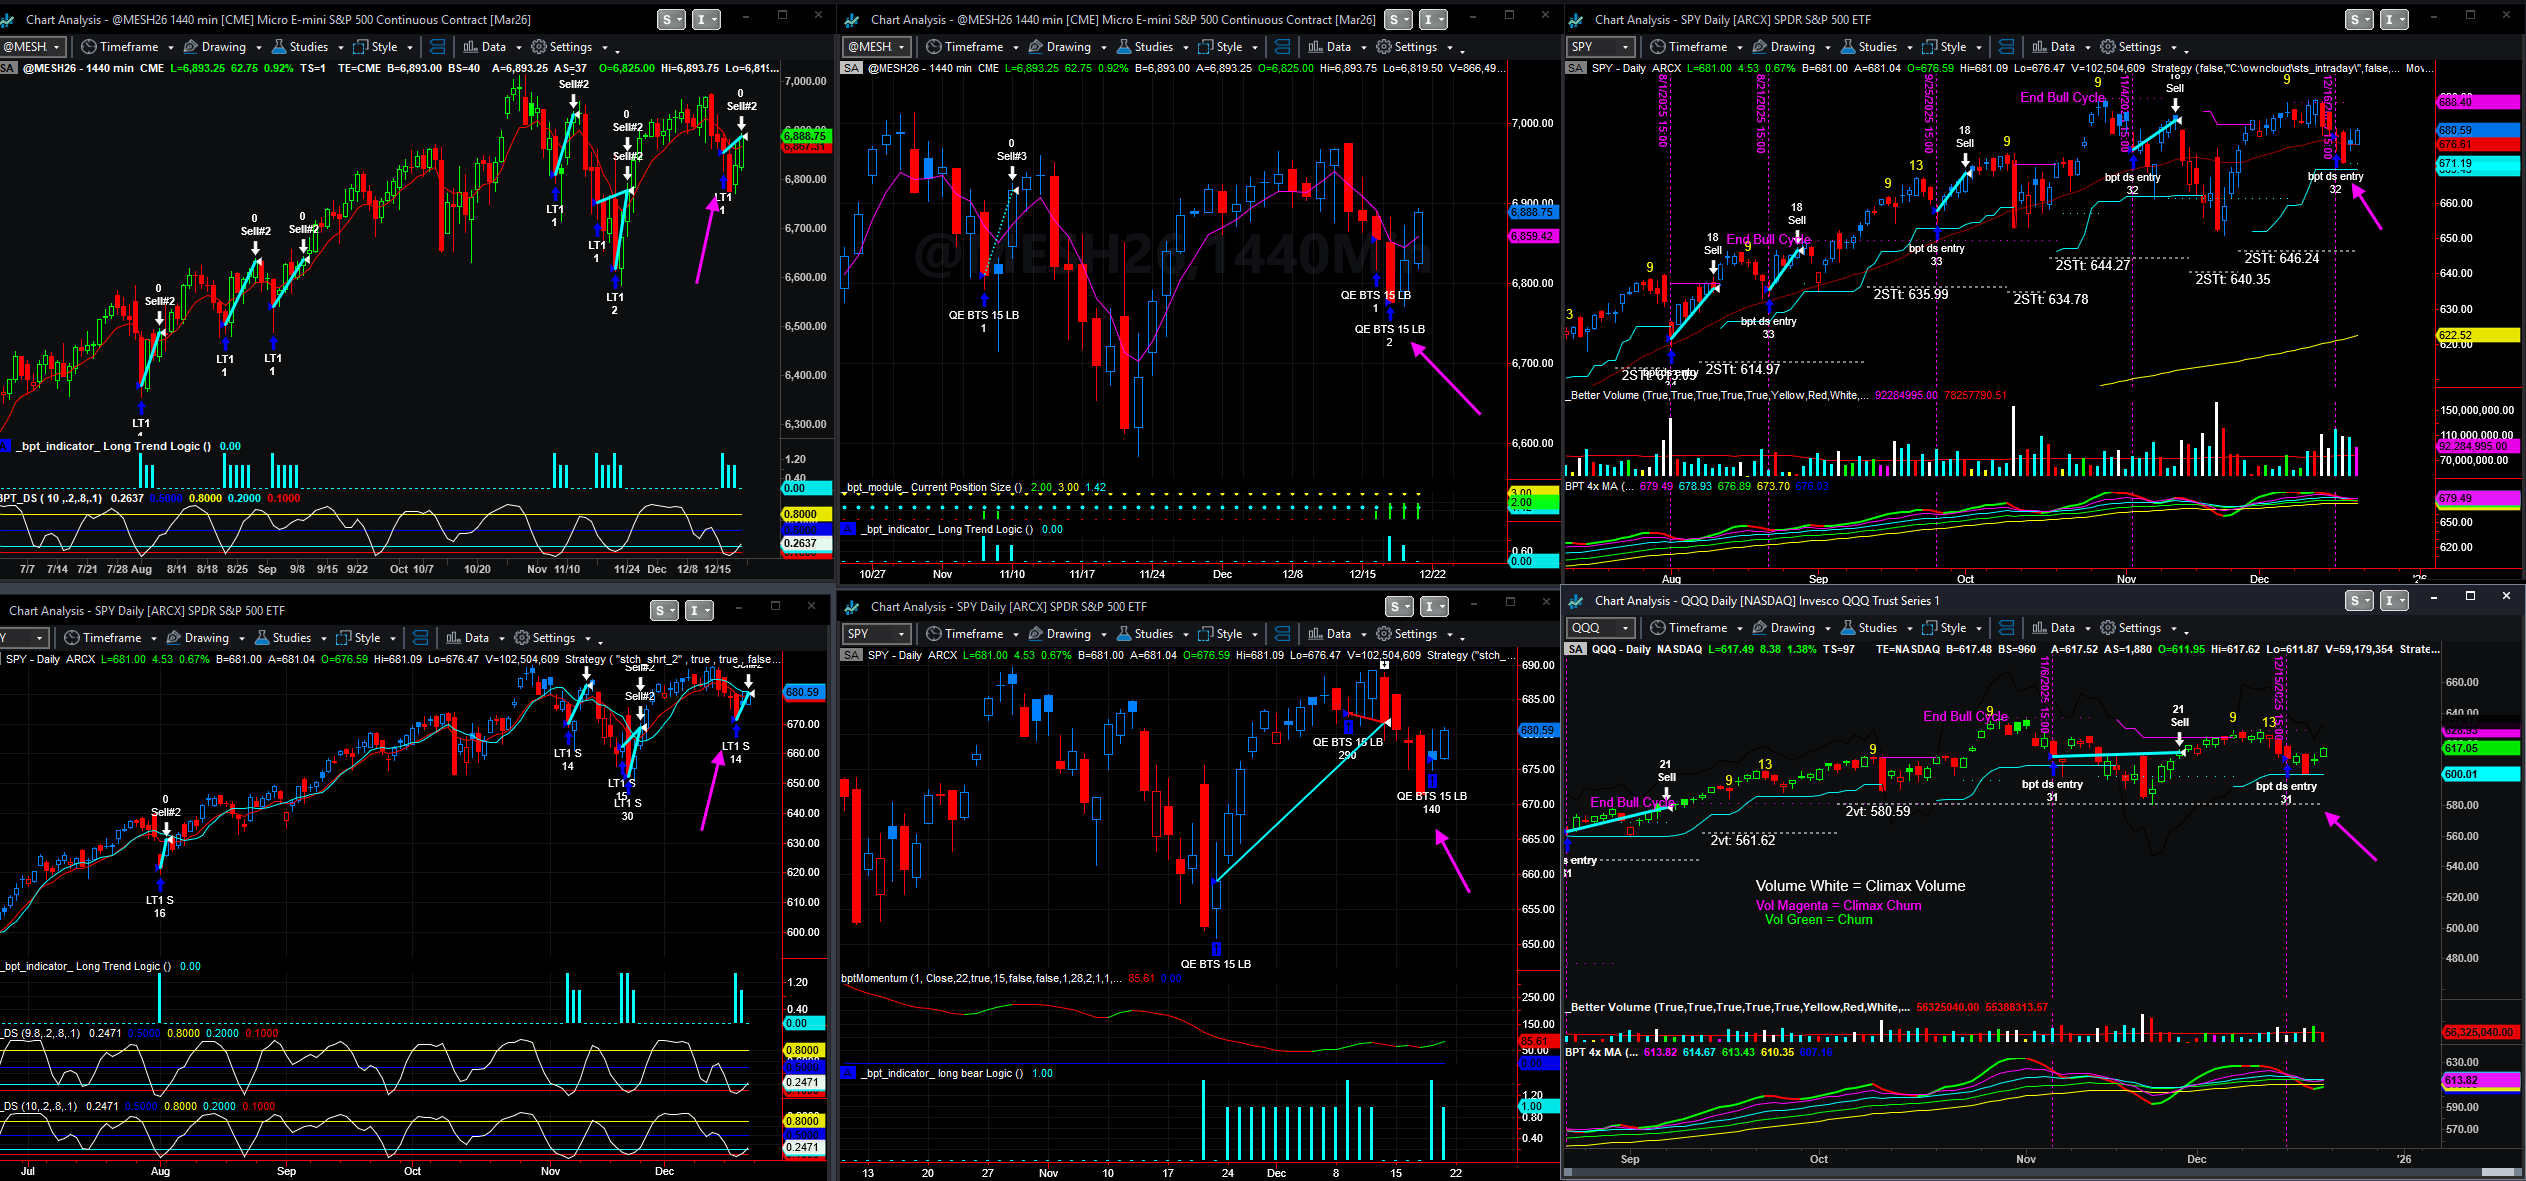Click Timeframe clock icon in top-right SPY chart

[x=1658, y=47]
